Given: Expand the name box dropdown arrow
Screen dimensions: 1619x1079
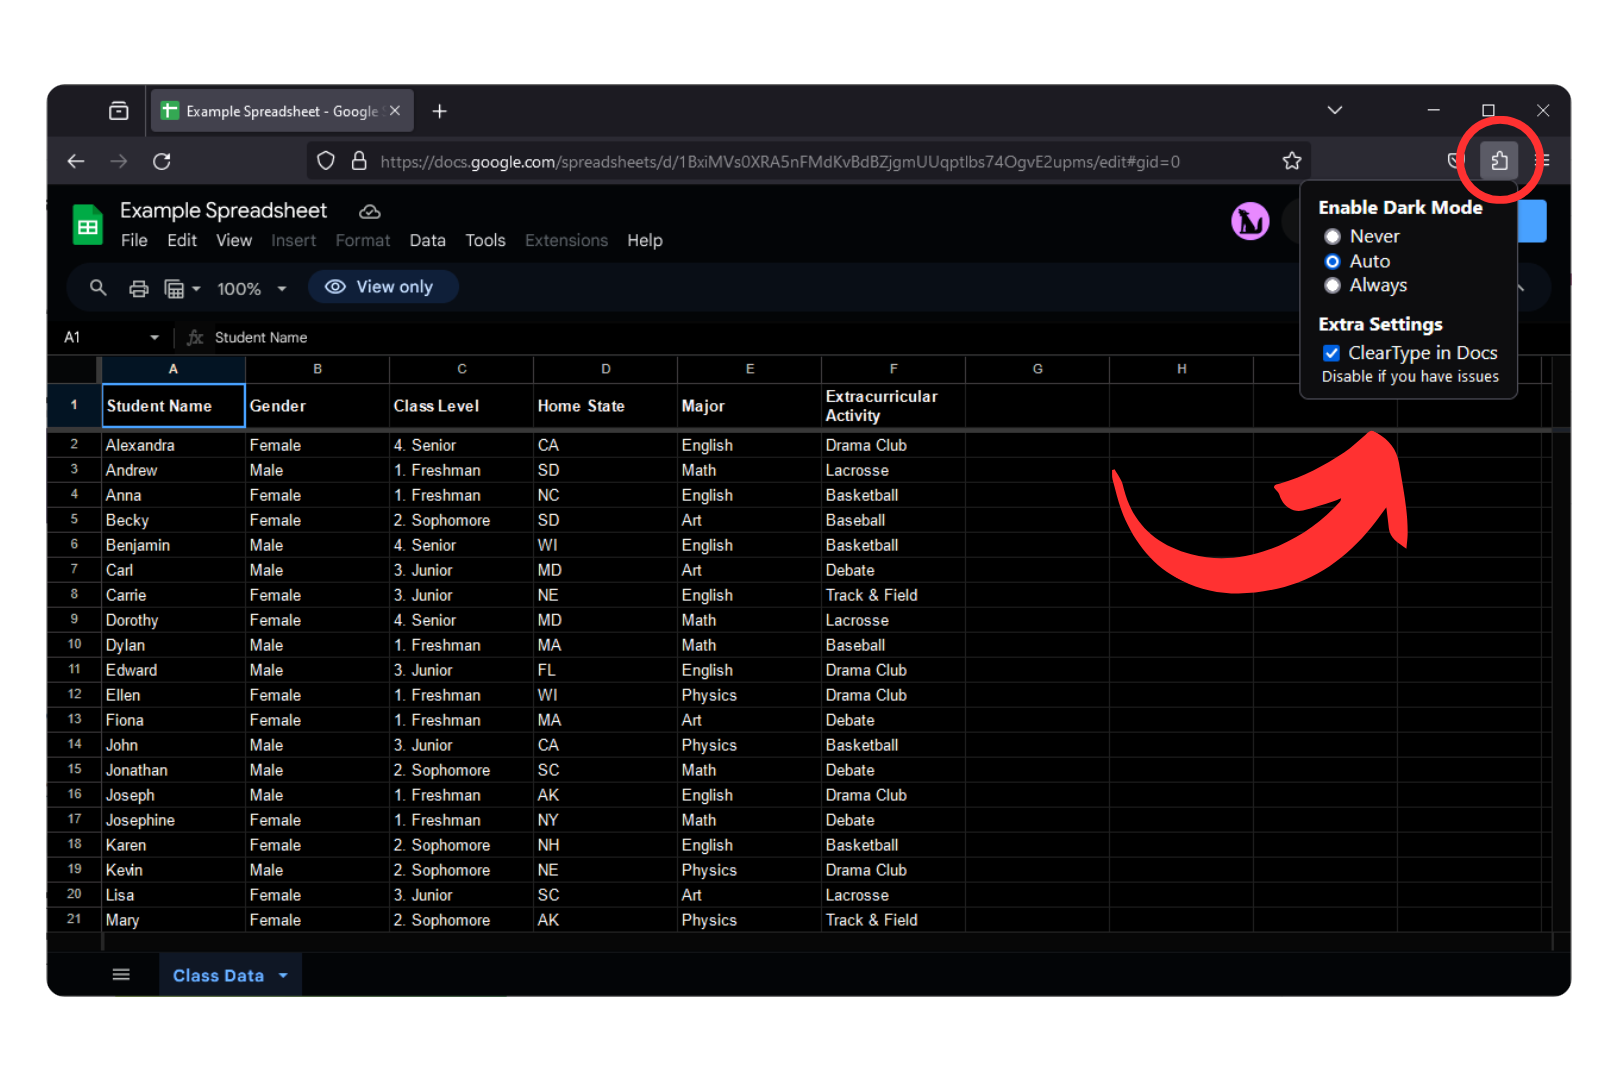Looking at the screenshot, I should click(154, 338).
